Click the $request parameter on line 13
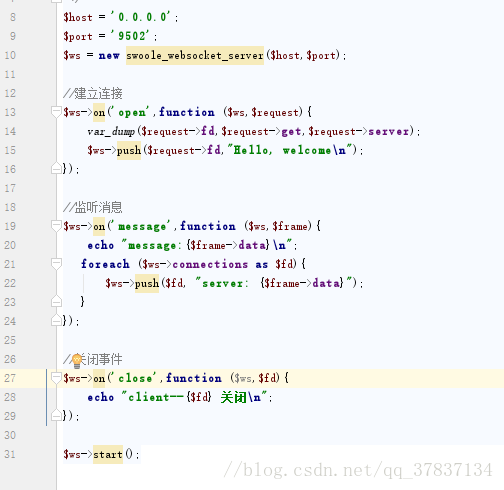The height and width of the screenshot is (490, 504). click(x=275, y=112)
